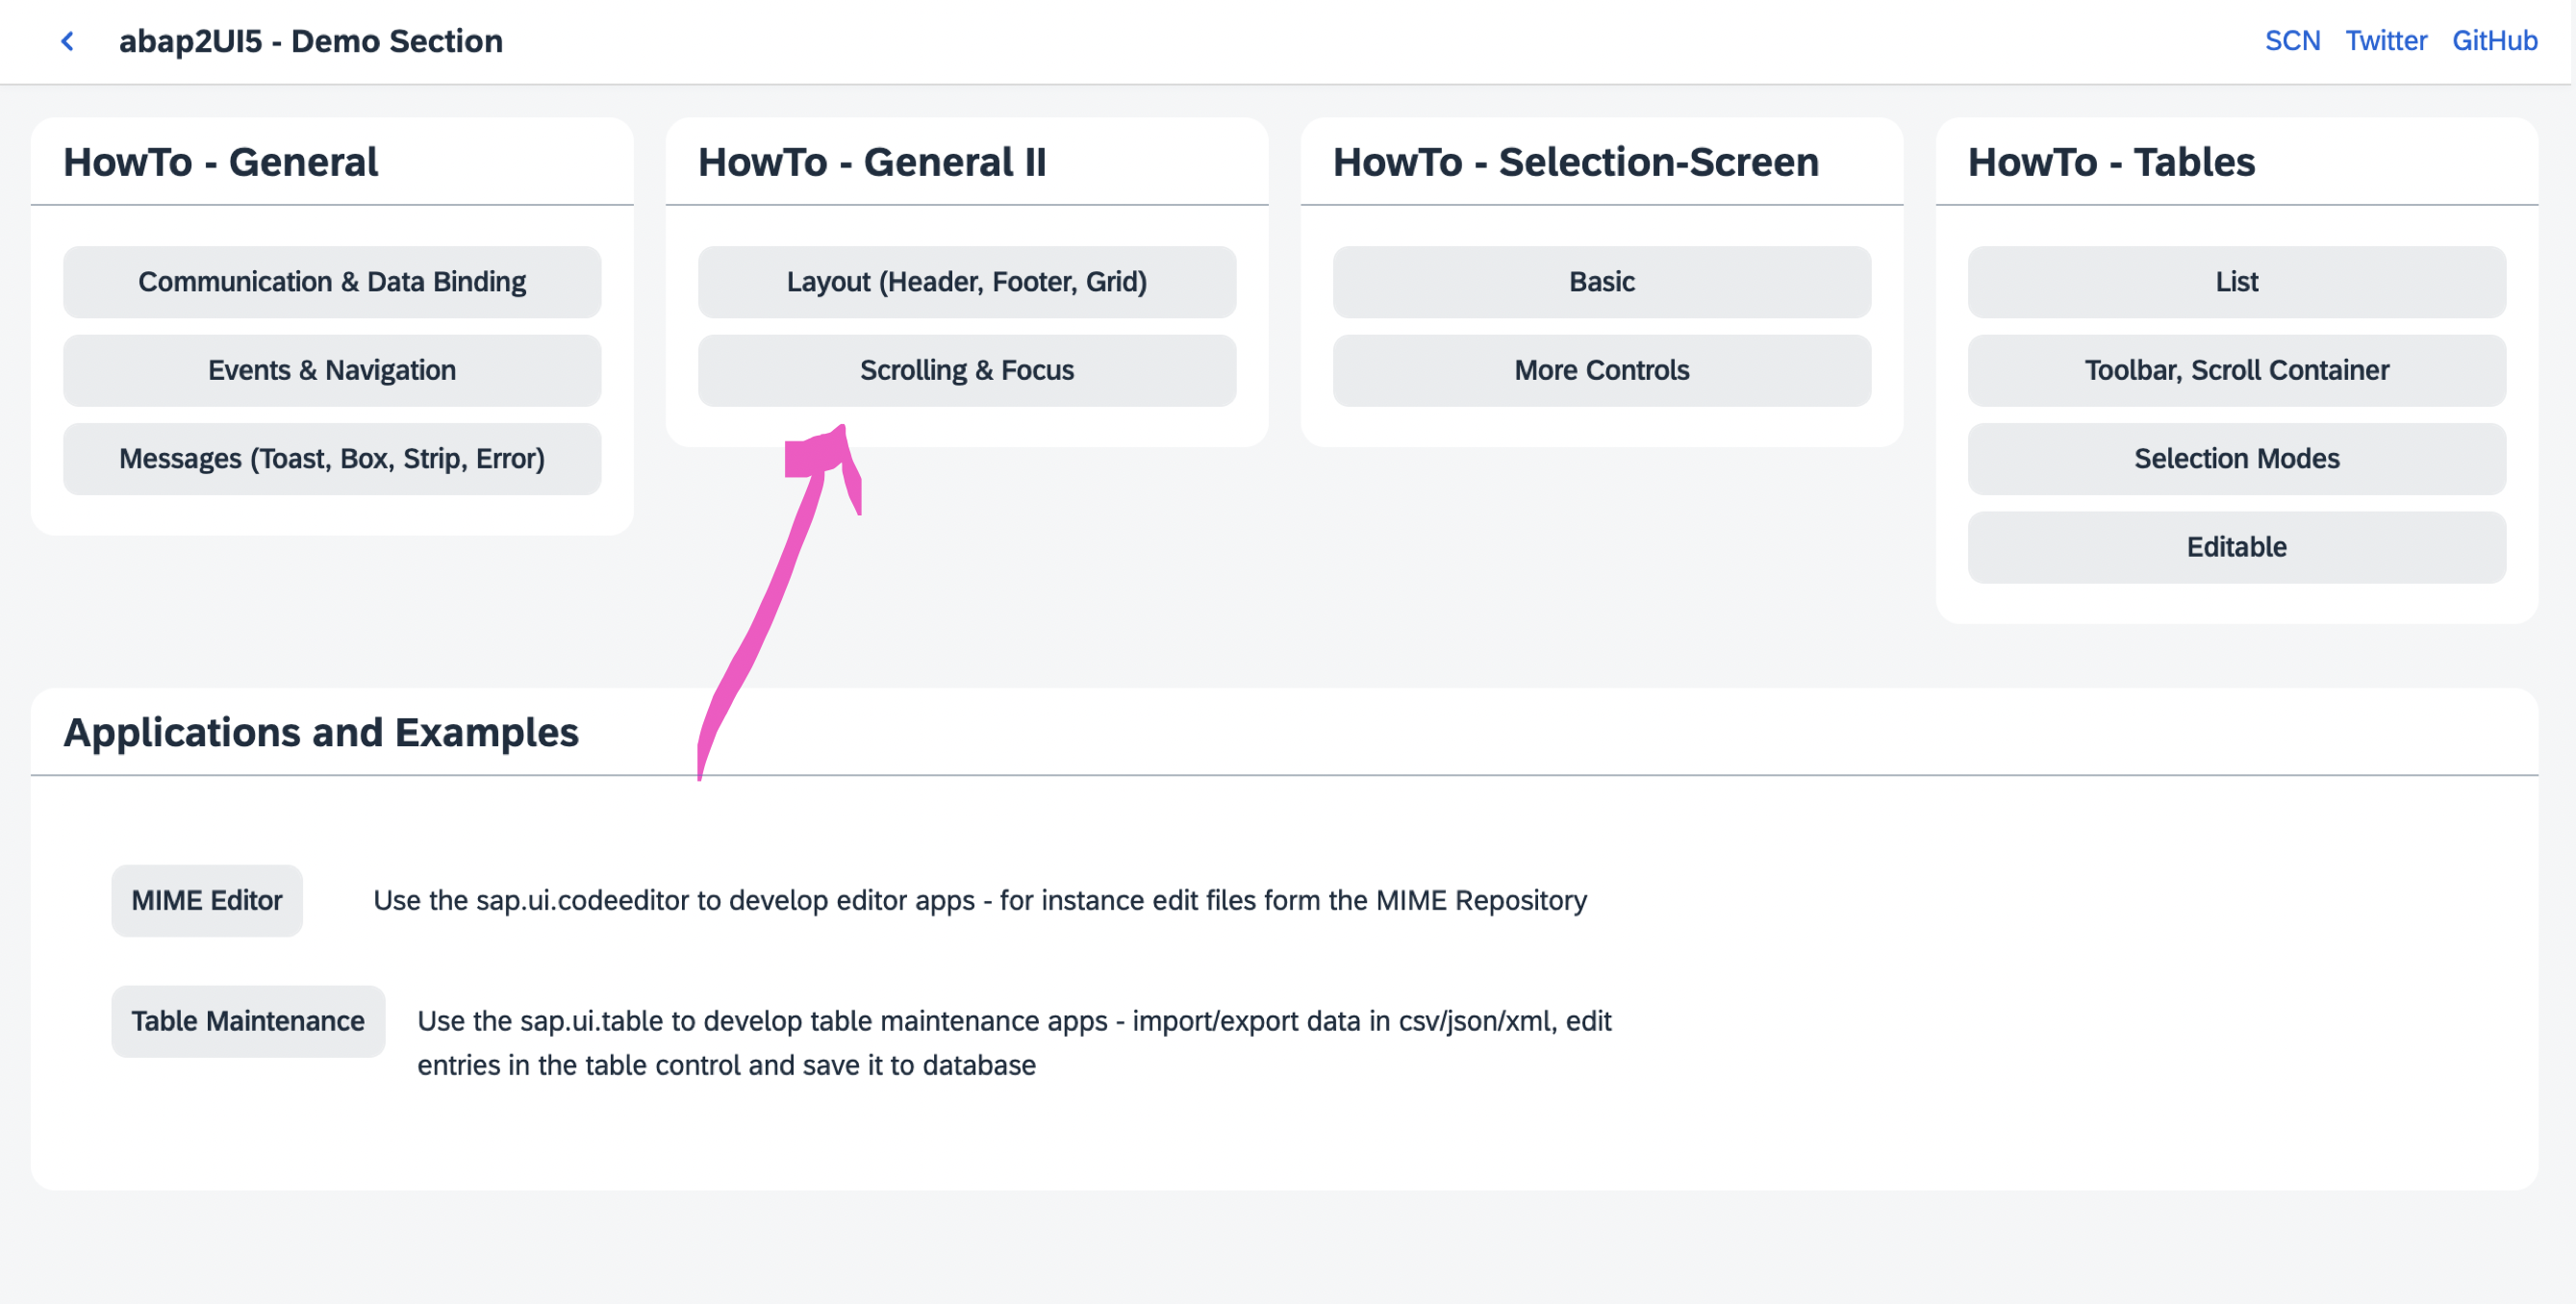Open the Basic selection-screen demo

(x=1601, y=282)
